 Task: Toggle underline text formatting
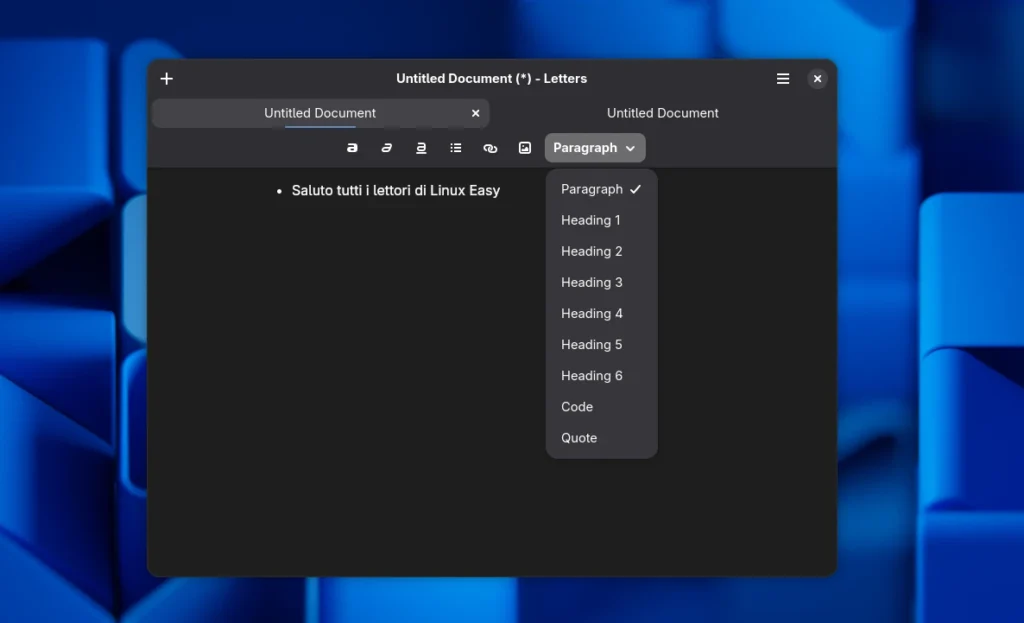click(x=421, y=148)
